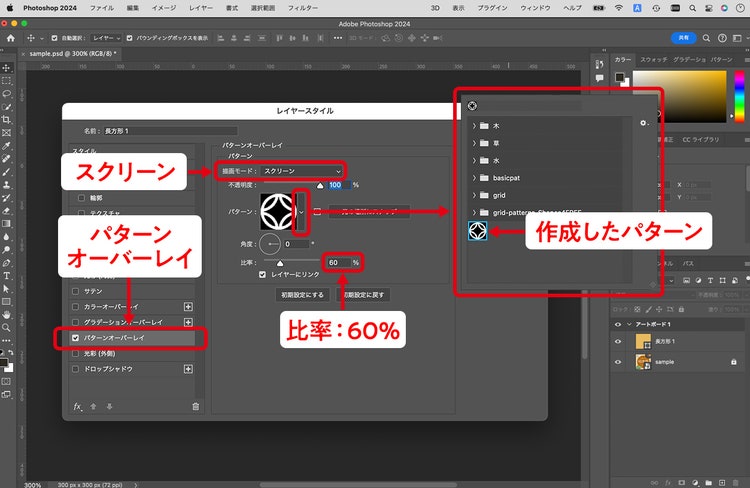Add another Color Overlay with the plus icon
The image size is (750, 488).
(188, 307)
